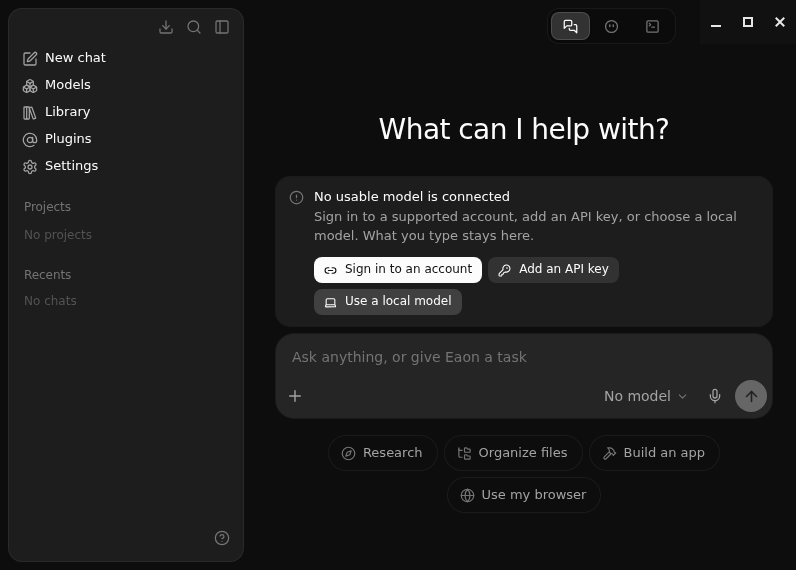796x570 pixels.
Task: Click the send arrow button
Action: pyautogui.click(x=751, y=396)
